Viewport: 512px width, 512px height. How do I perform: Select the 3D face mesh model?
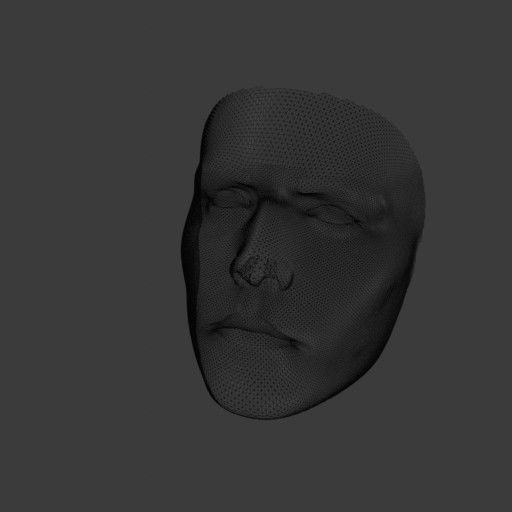(303, 253)
